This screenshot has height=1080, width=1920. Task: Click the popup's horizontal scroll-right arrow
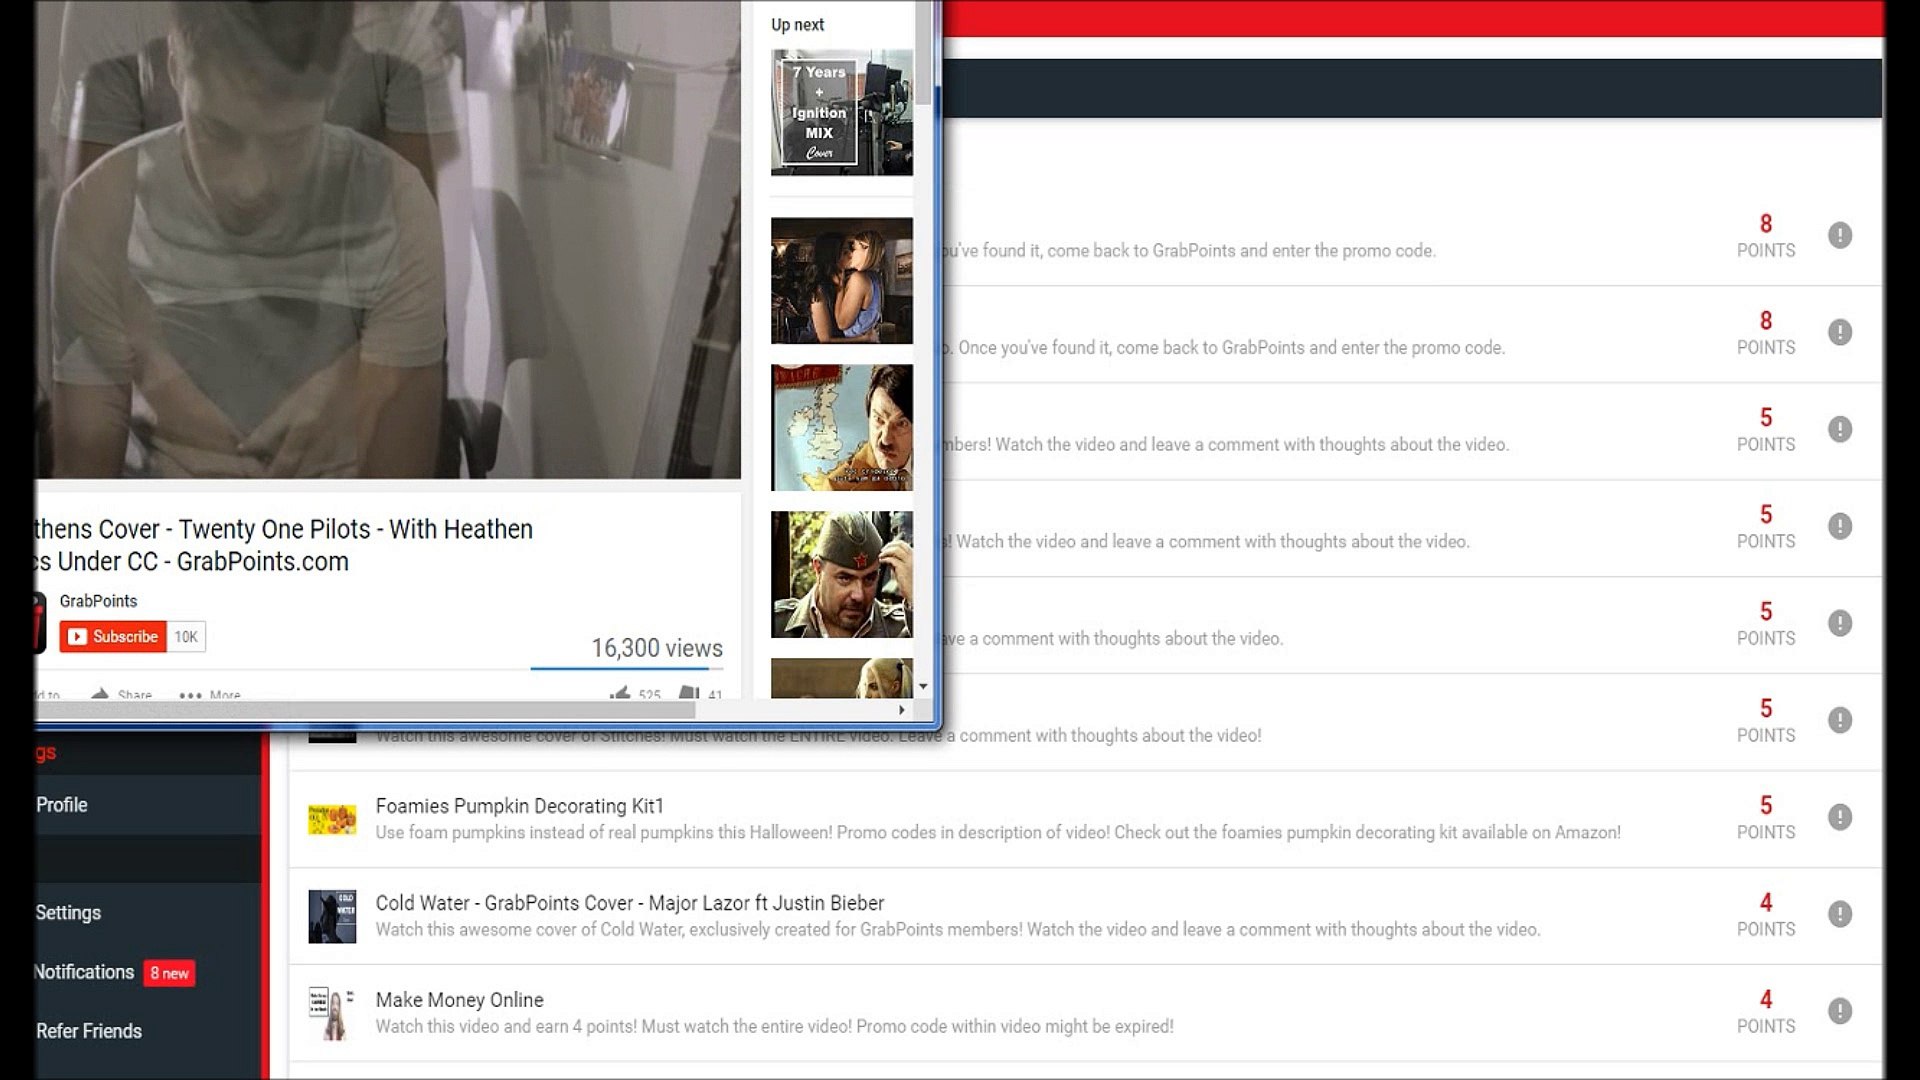click(901, 710)
